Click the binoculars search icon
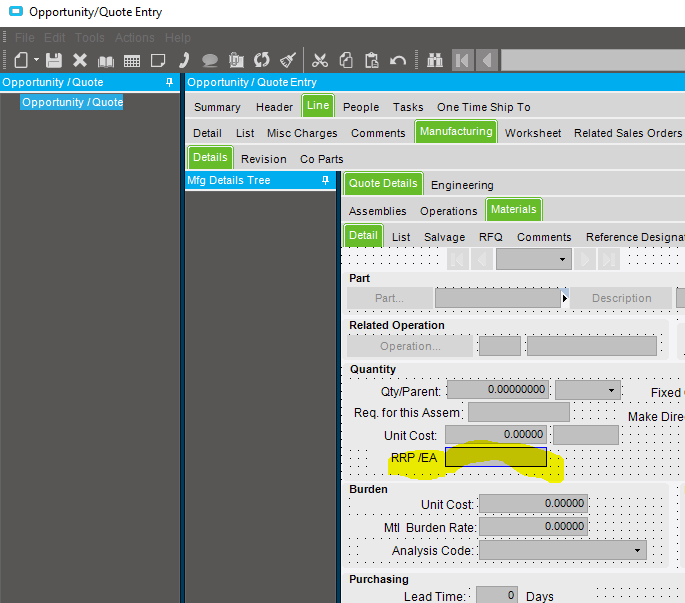Screen dimensions: 685x603 pos(435,60)
